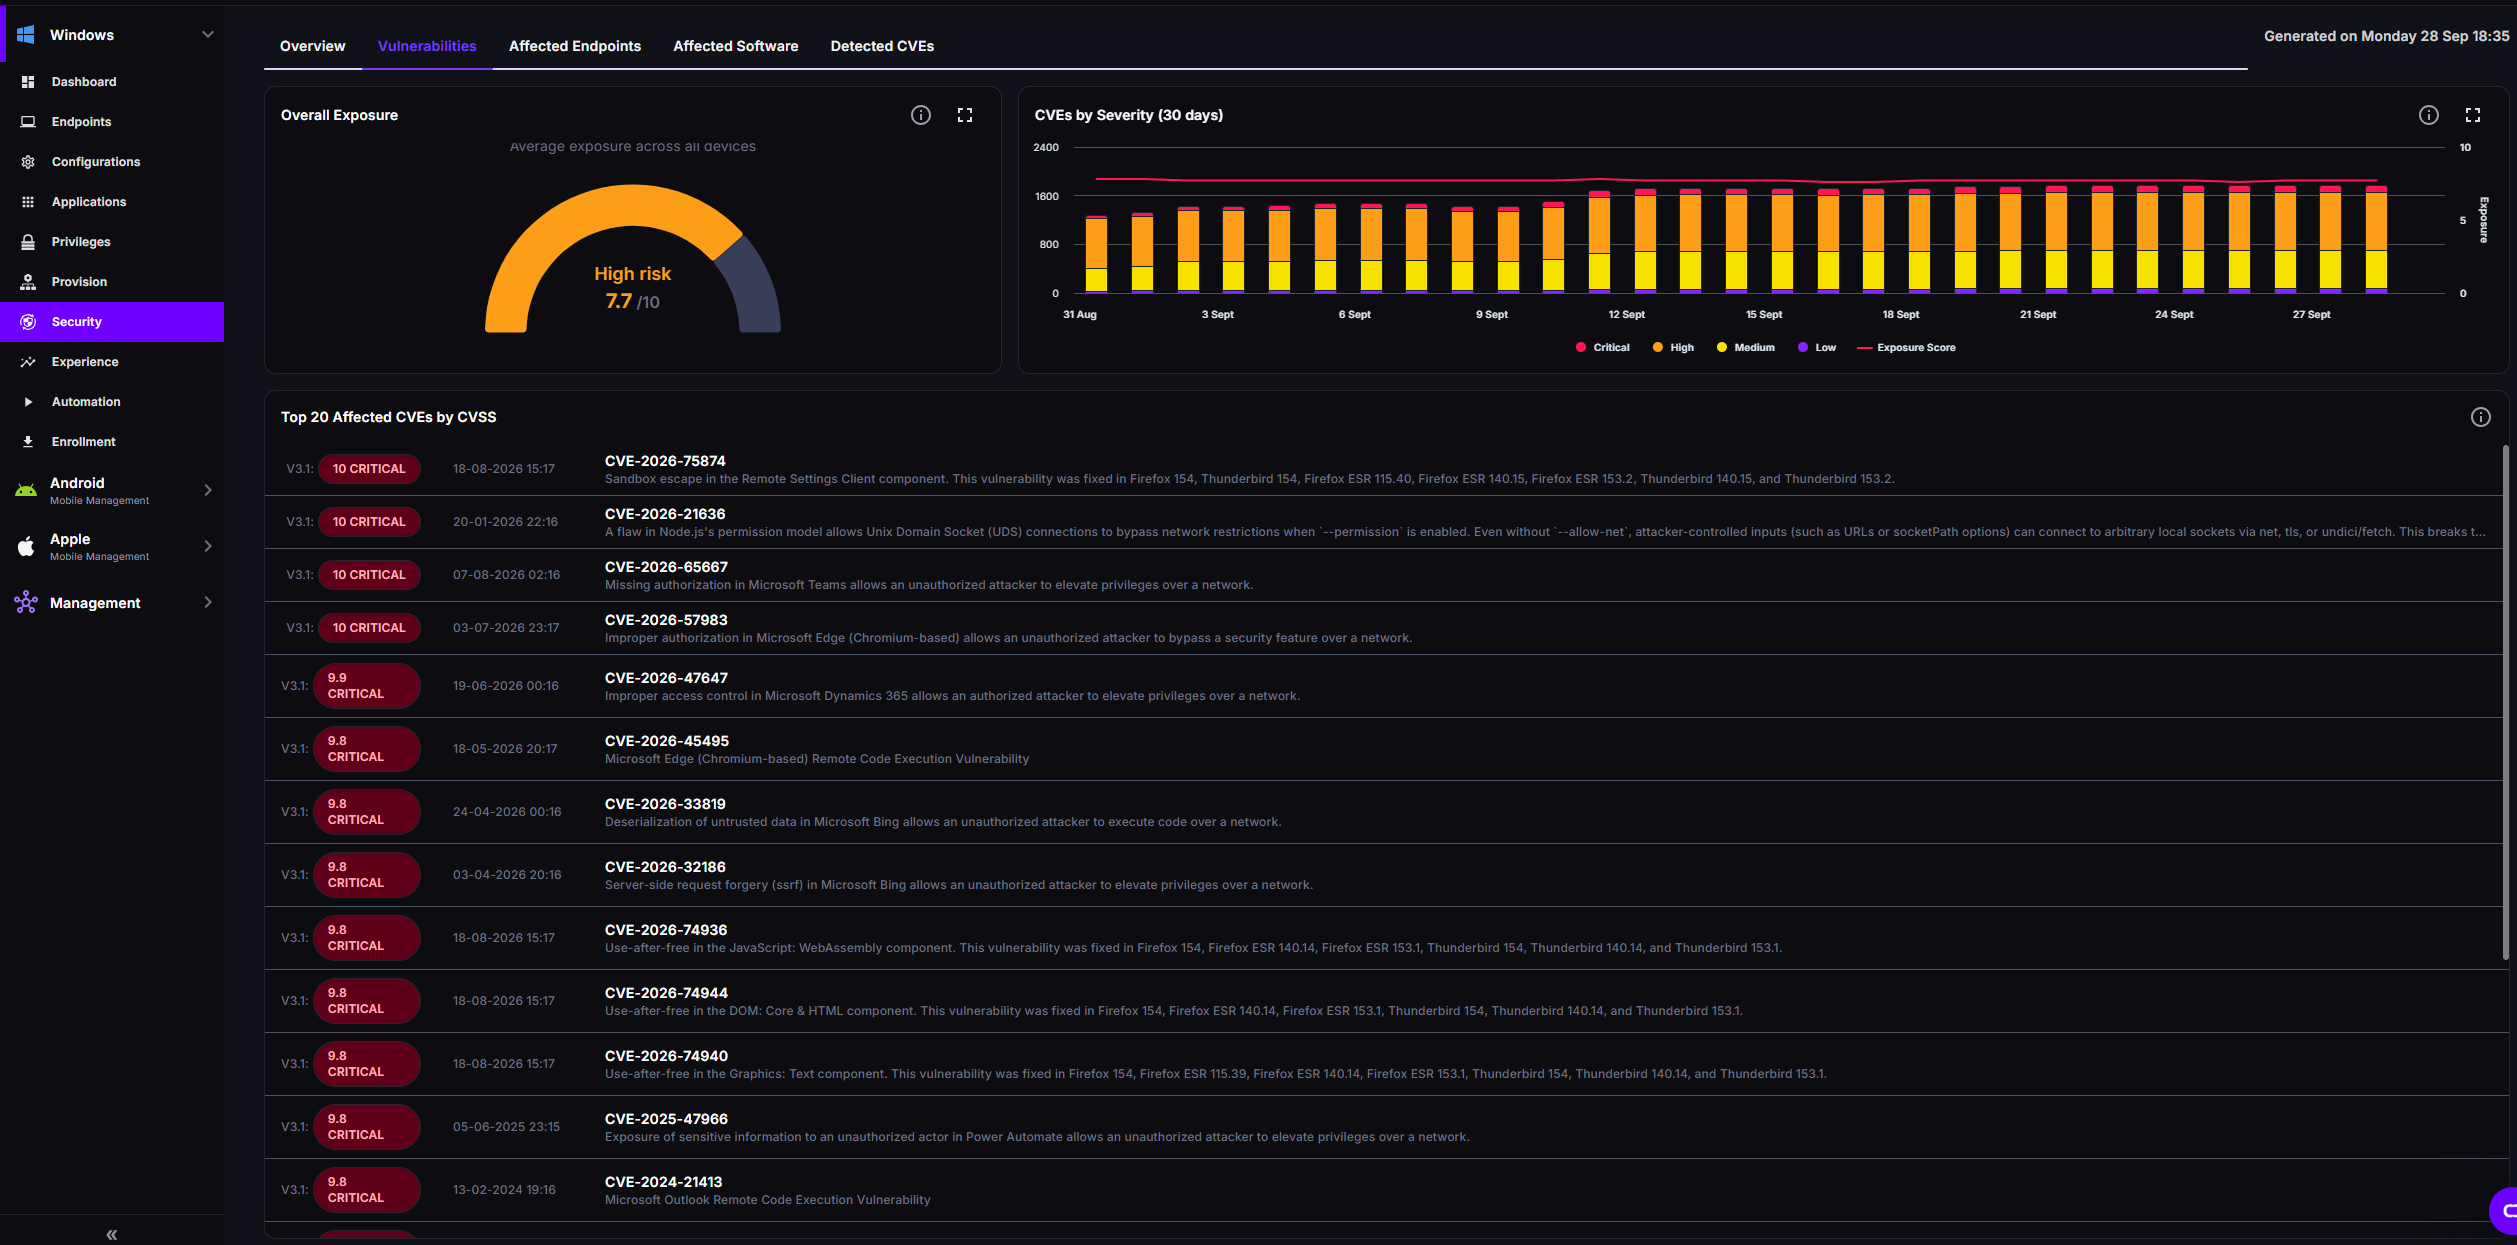
Task: Open the Enrollment download icon
Action: [x=28, y=442]
